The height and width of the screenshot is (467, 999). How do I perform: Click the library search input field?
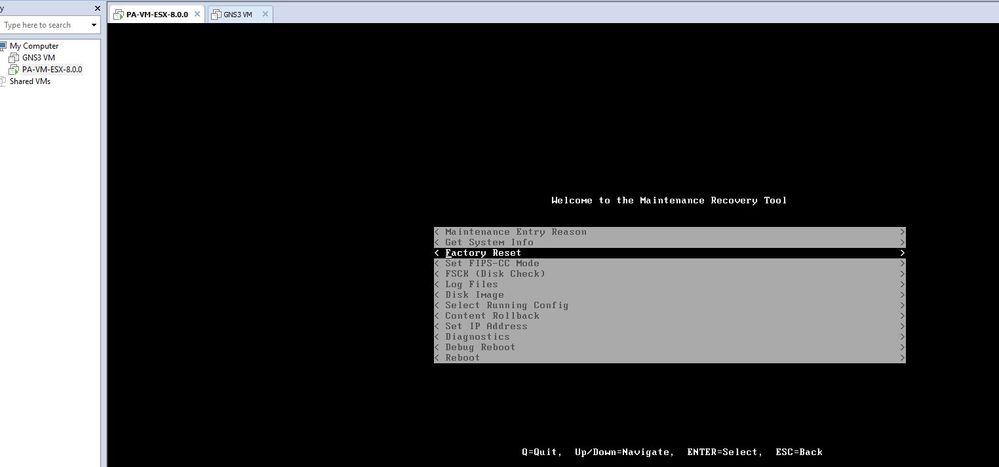click(43, 25)
